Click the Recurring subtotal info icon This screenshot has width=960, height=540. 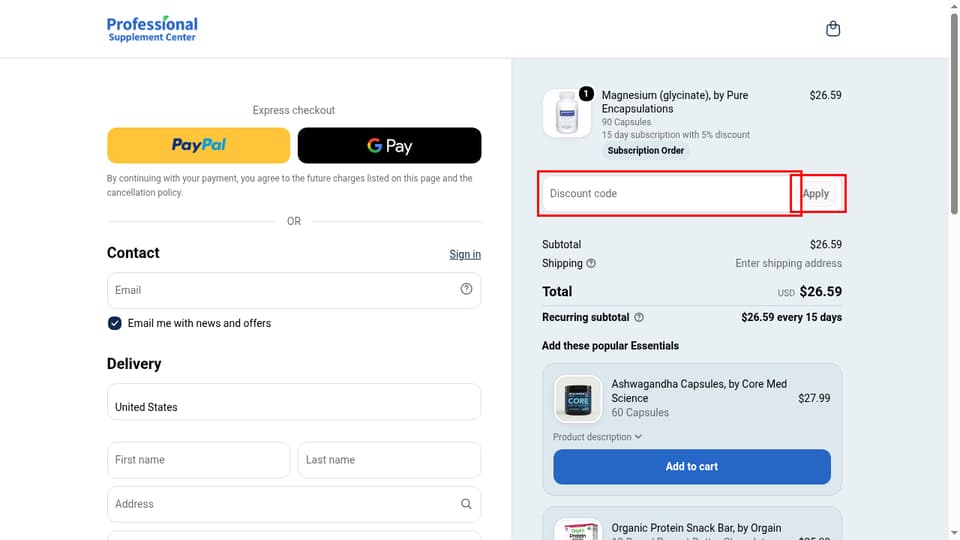pos(639,317)
